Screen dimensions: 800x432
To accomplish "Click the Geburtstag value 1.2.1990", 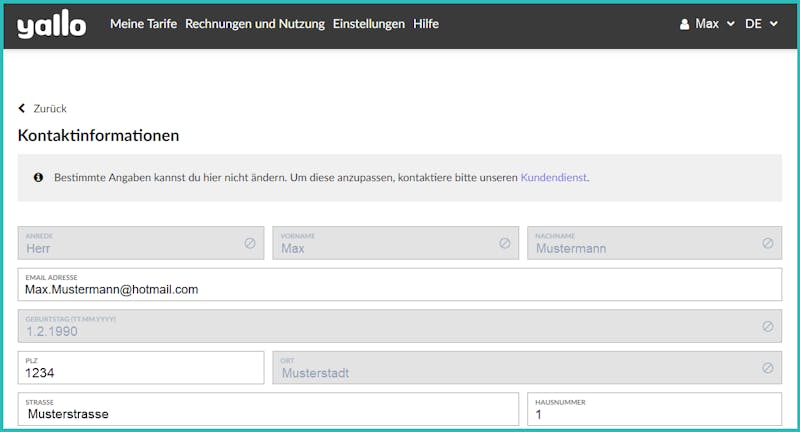I will (x=52, y=332).
